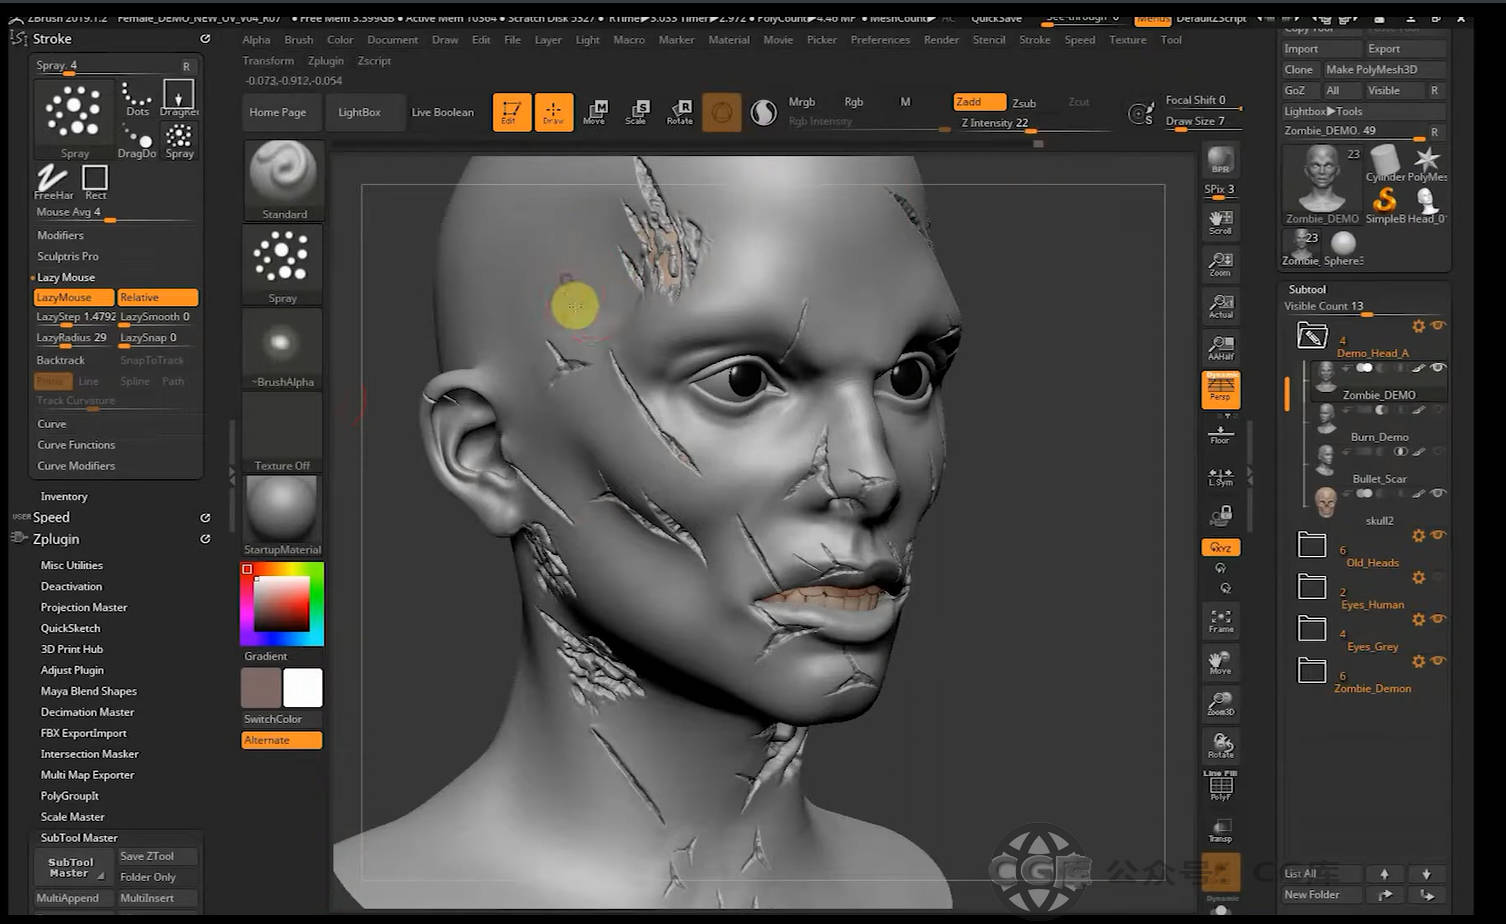The image size is (1506, 924).
Task: Open the Render menu
Action: coord(940,40)
